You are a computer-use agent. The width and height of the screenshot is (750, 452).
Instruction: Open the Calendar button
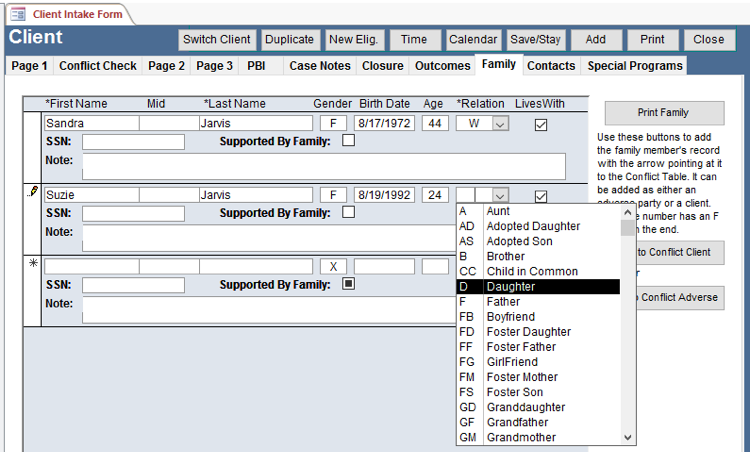pyautogui.click(x=473, y=40)
